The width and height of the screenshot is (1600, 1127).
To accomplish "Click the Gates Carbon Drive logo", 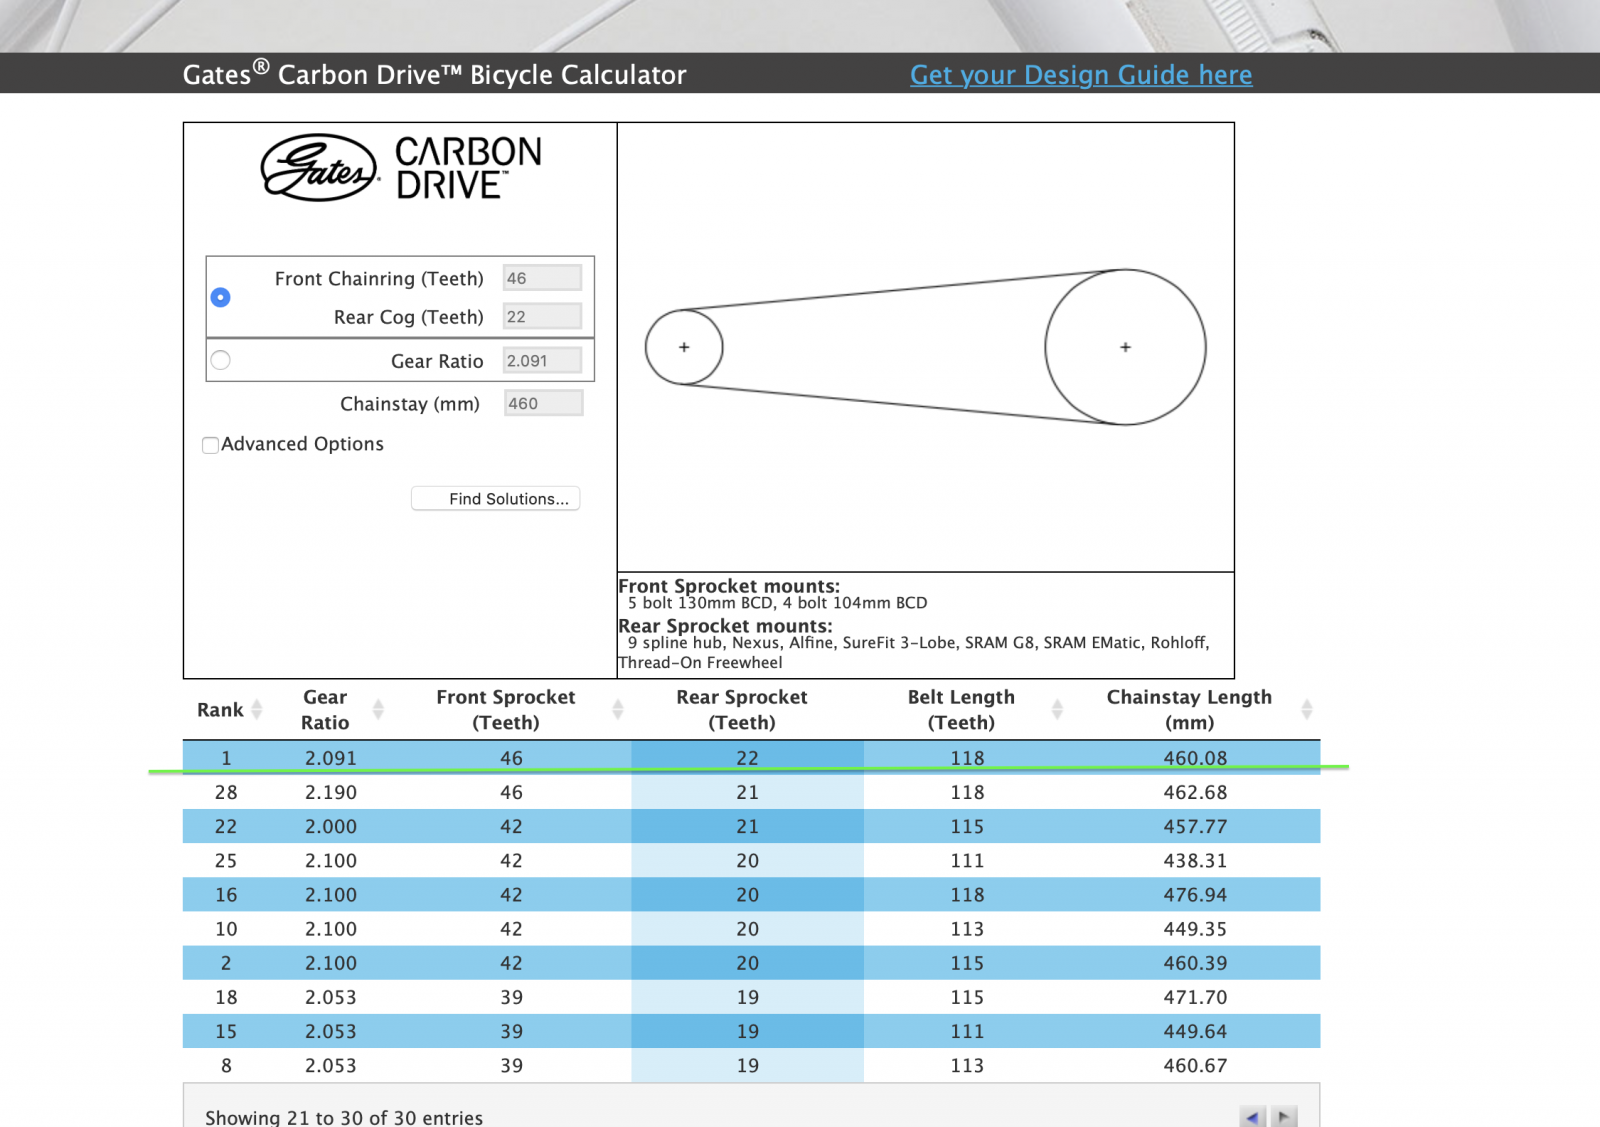I will coord(400,168).
